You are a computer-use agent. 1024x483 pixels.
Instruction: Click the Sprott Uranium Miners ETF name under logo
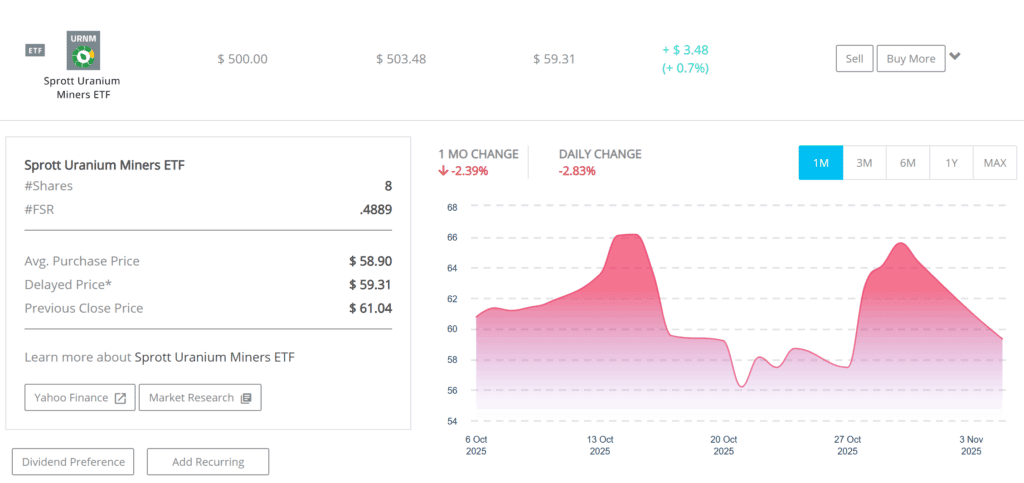(x=84, y=87)
